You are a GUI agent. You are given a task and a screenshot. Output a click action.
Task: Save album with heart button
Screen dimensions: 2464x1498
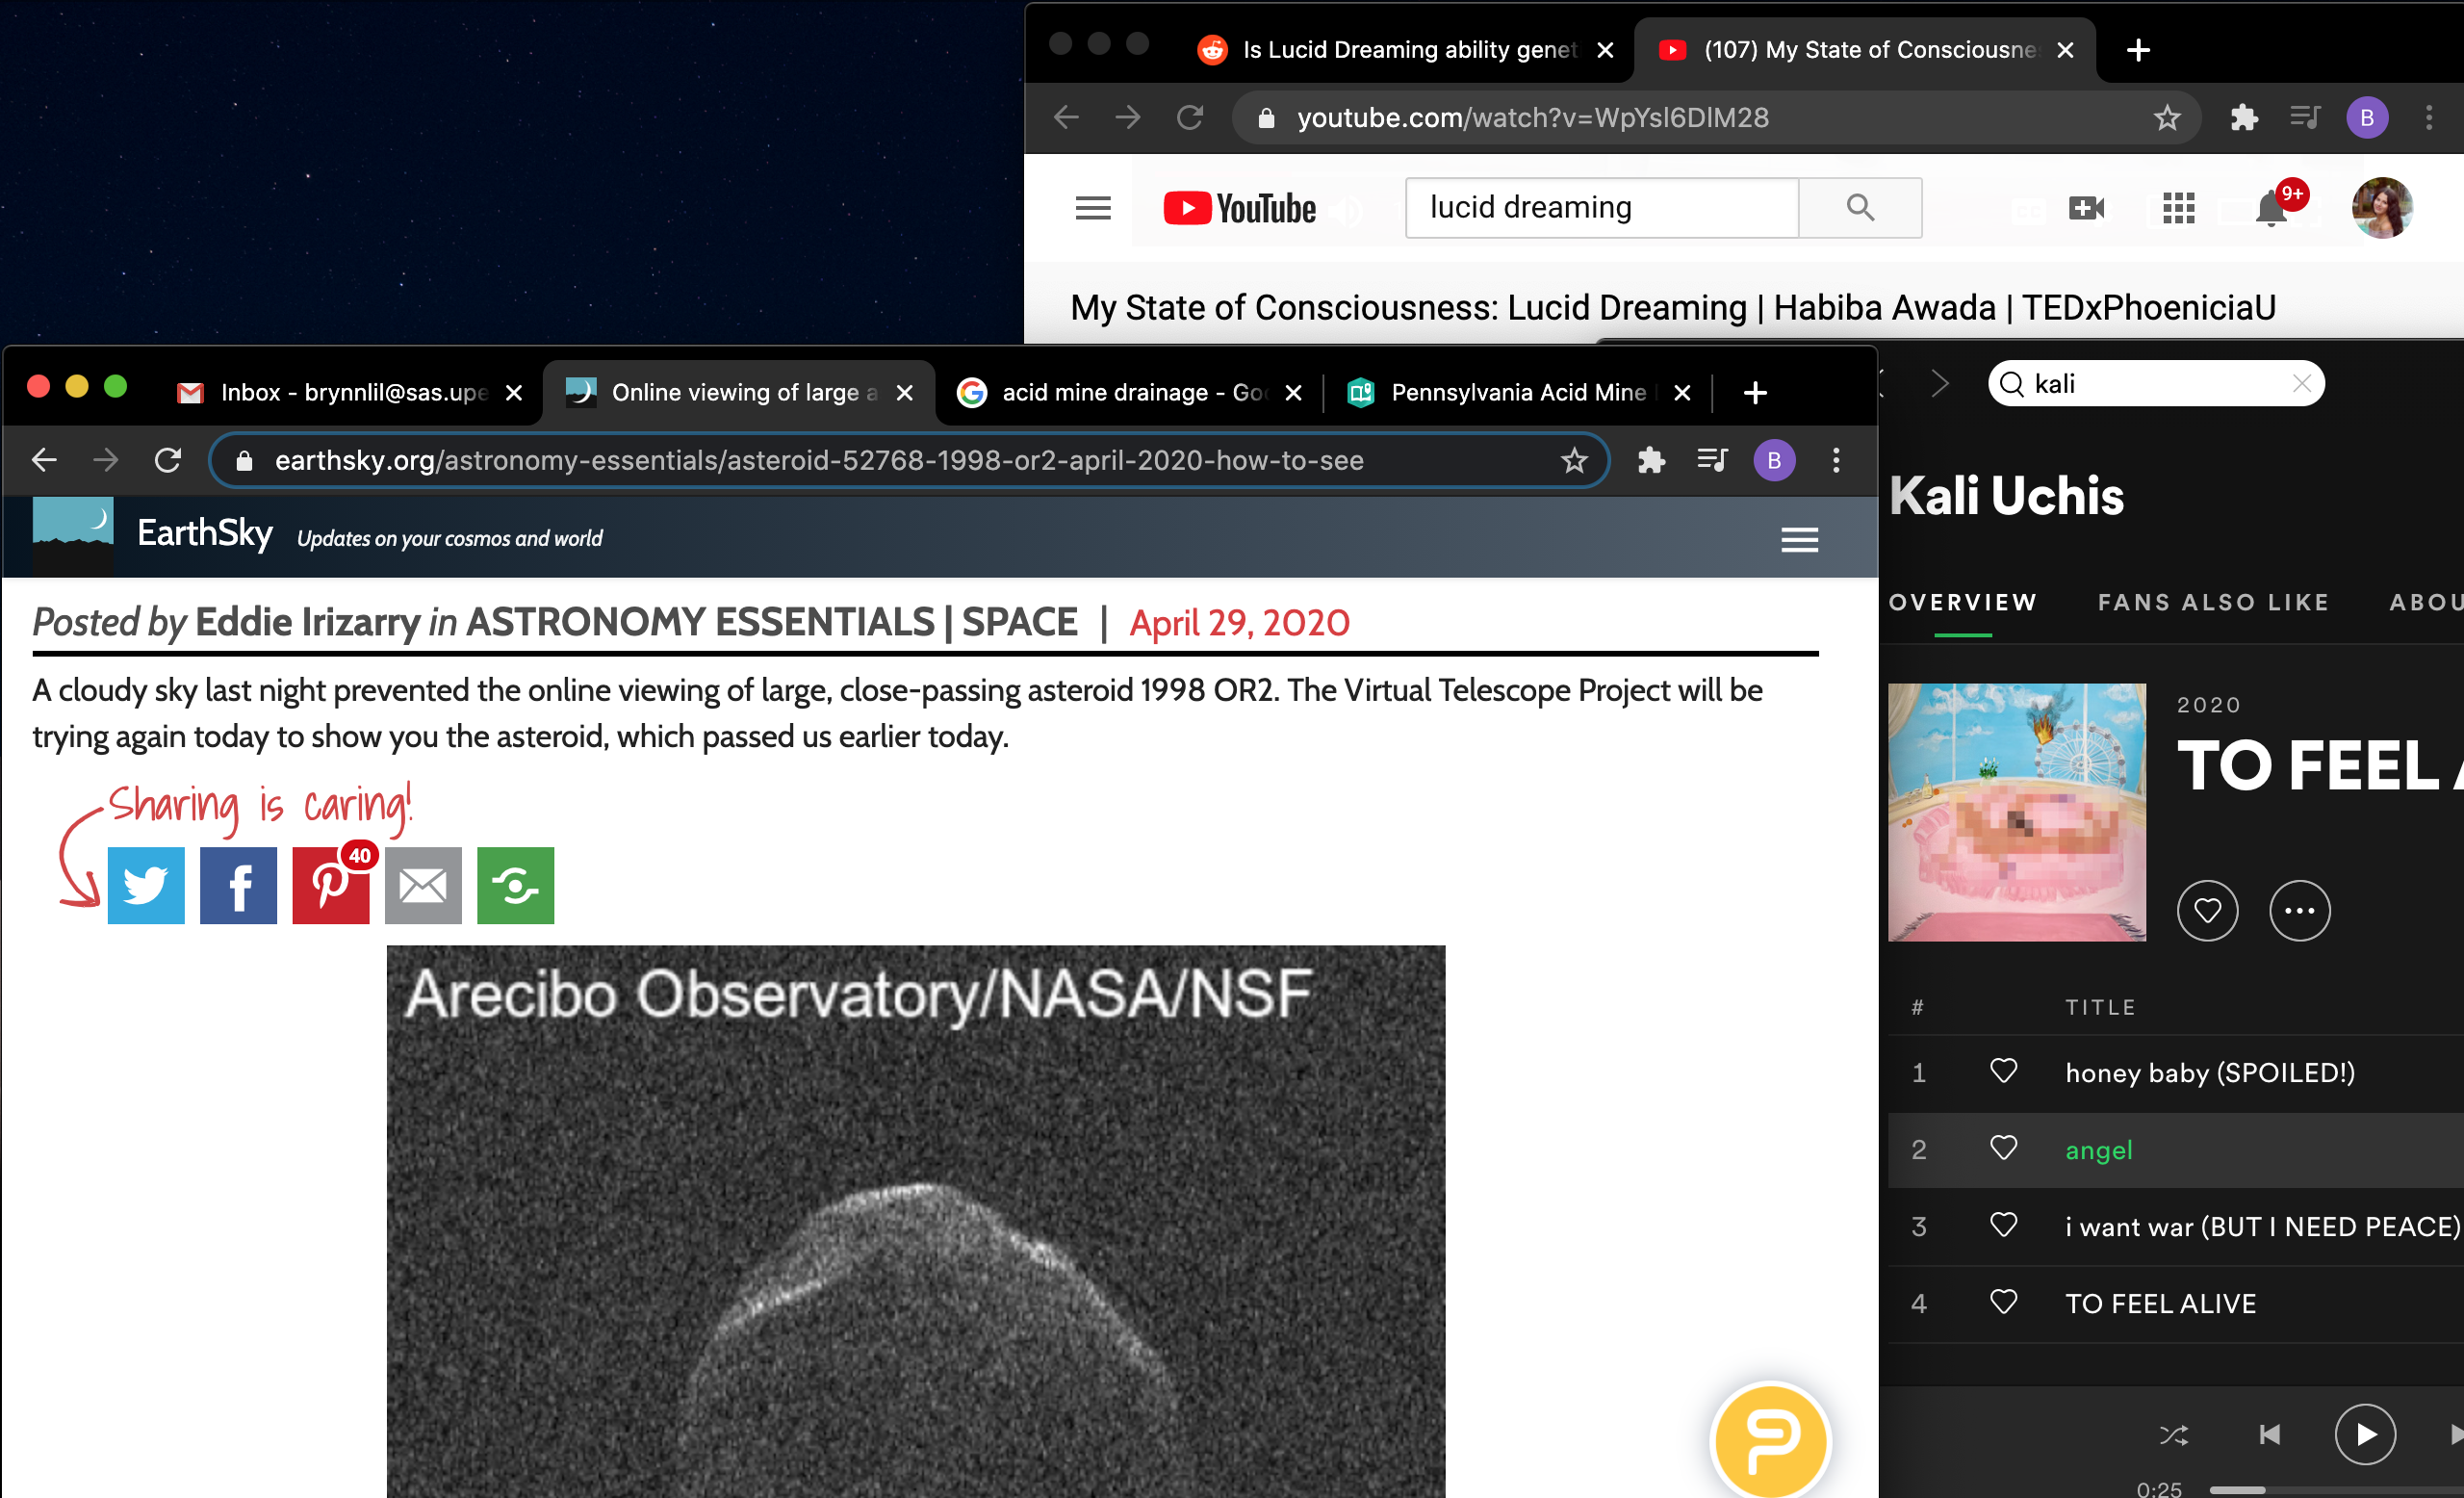click(2207, 911)
